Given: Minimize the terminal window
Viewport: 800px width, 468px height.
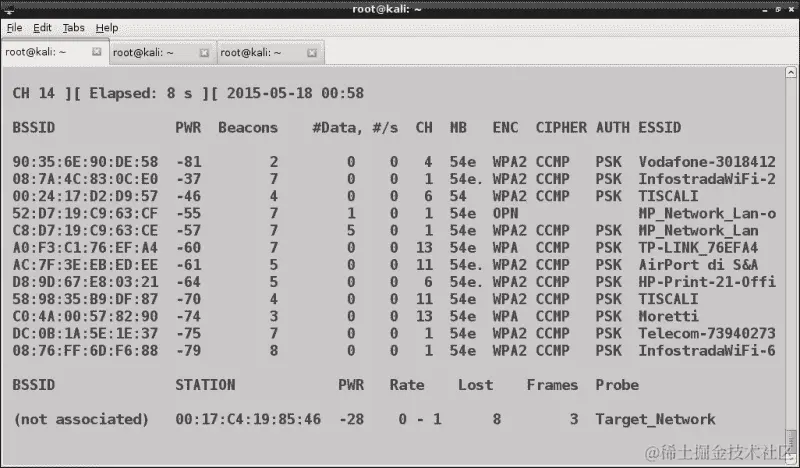Looking at the screenshot, I should pos(765,10).
